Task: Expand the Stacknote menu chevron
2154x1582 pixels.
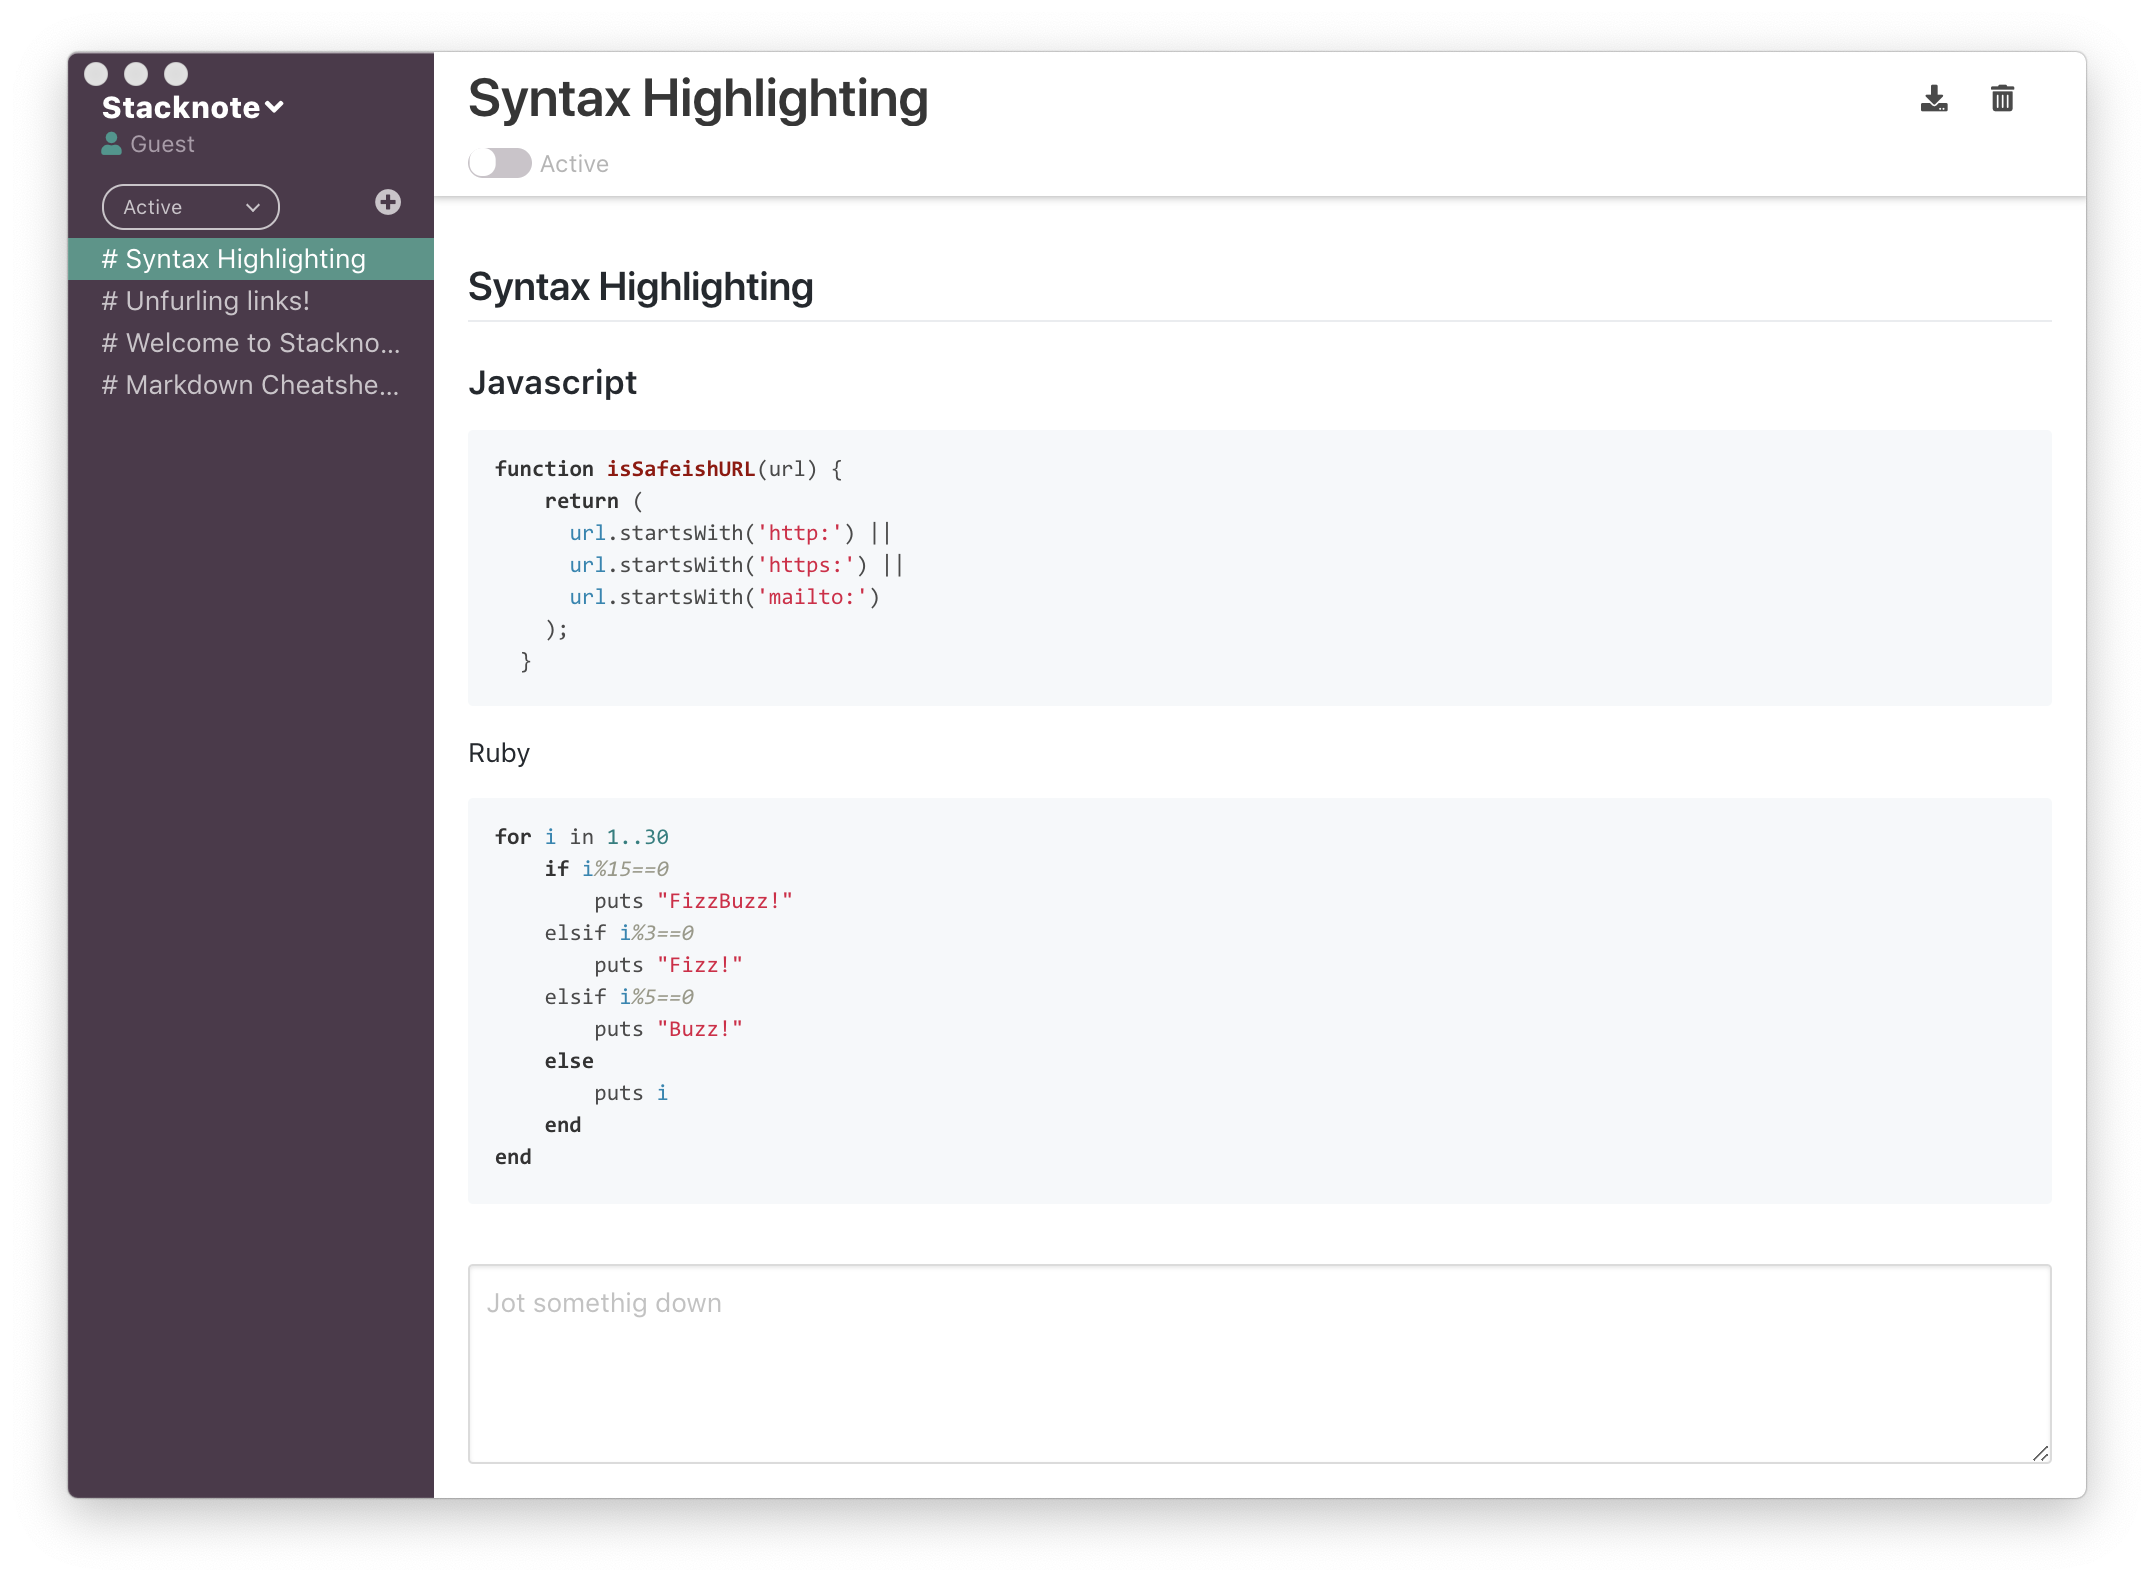Action: pos(275,107)
